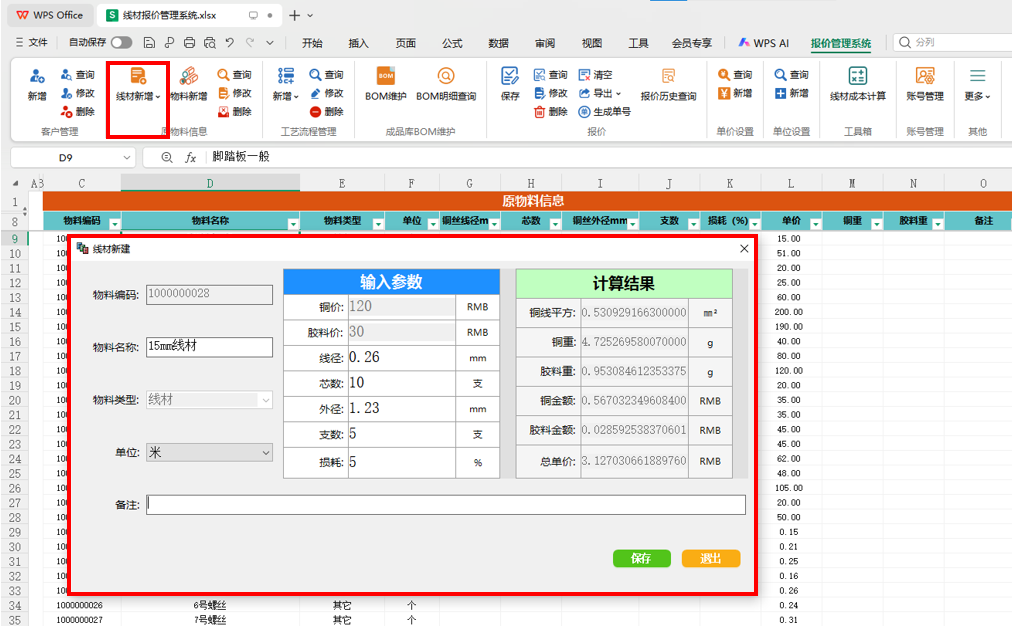
Task: Click 修改 in the 客户管理 group
Action: [x=78, y=93]
